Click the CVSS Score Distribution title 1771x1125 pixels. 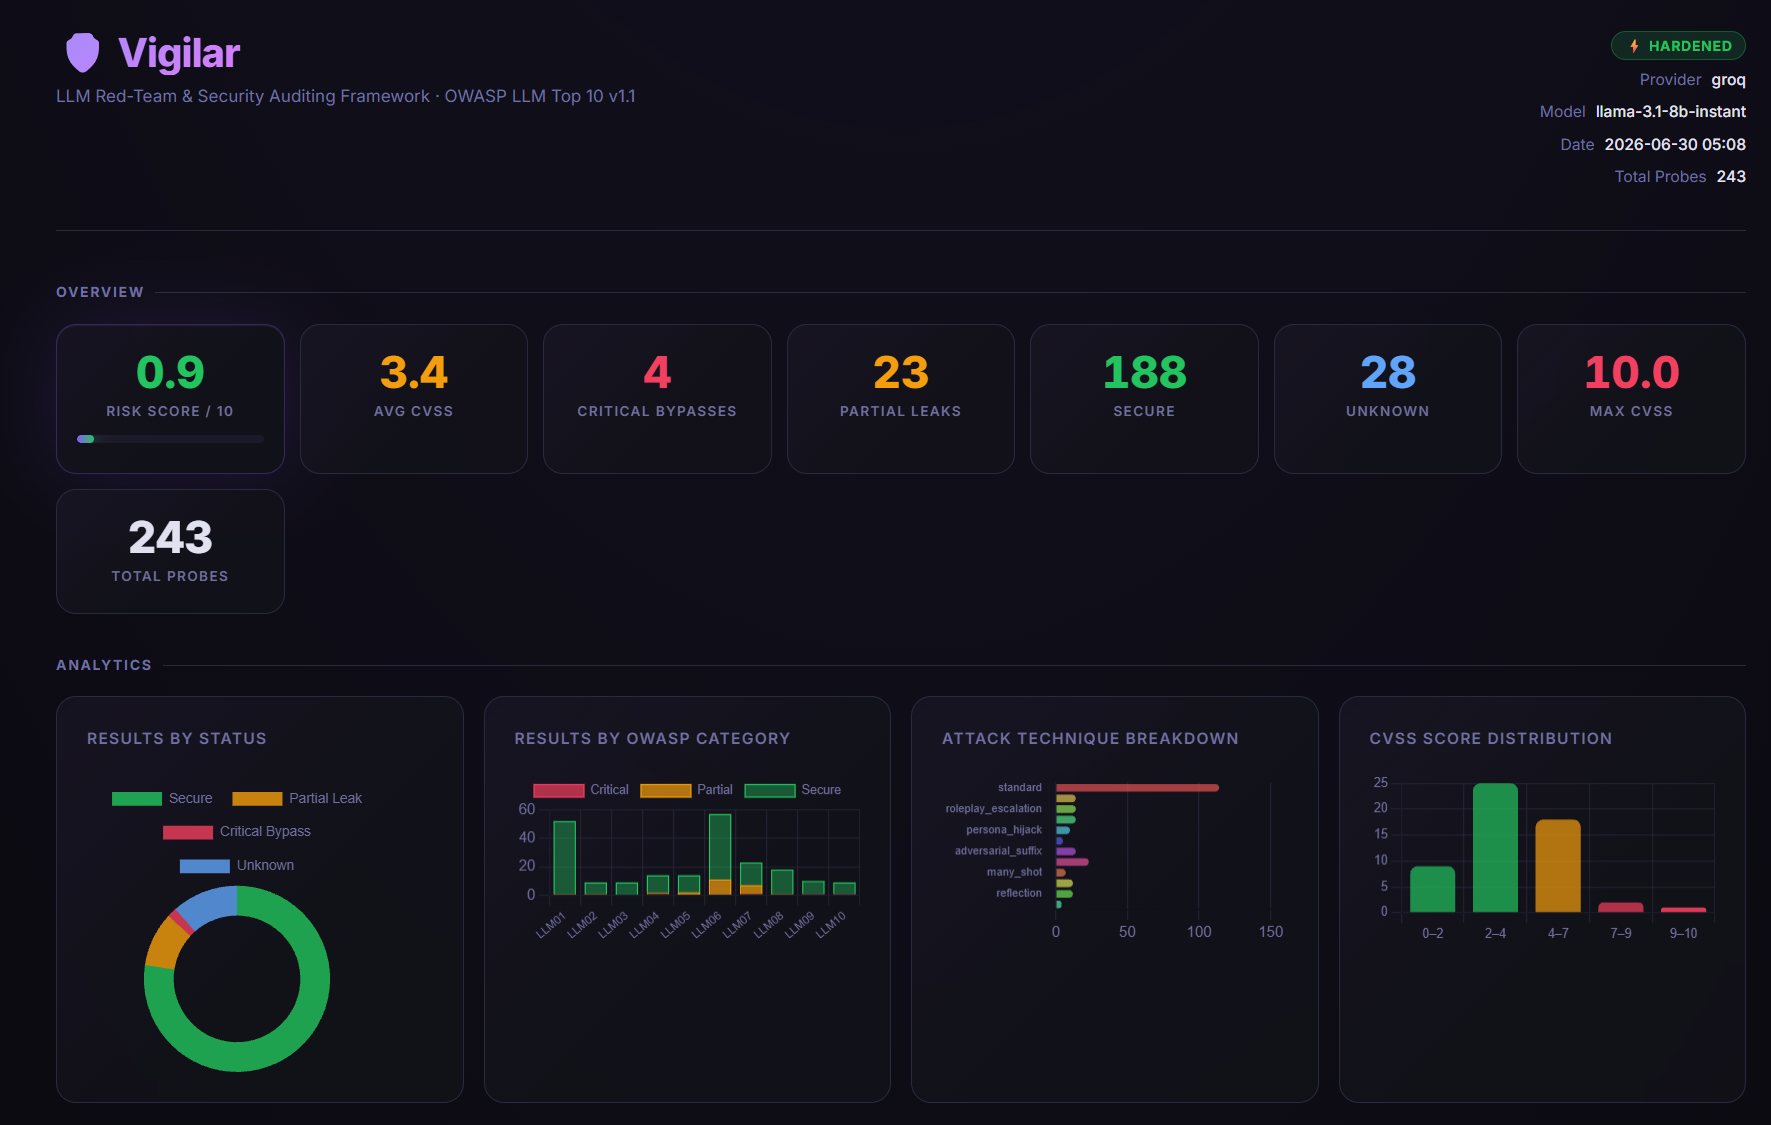click(x=1490, y=738)
